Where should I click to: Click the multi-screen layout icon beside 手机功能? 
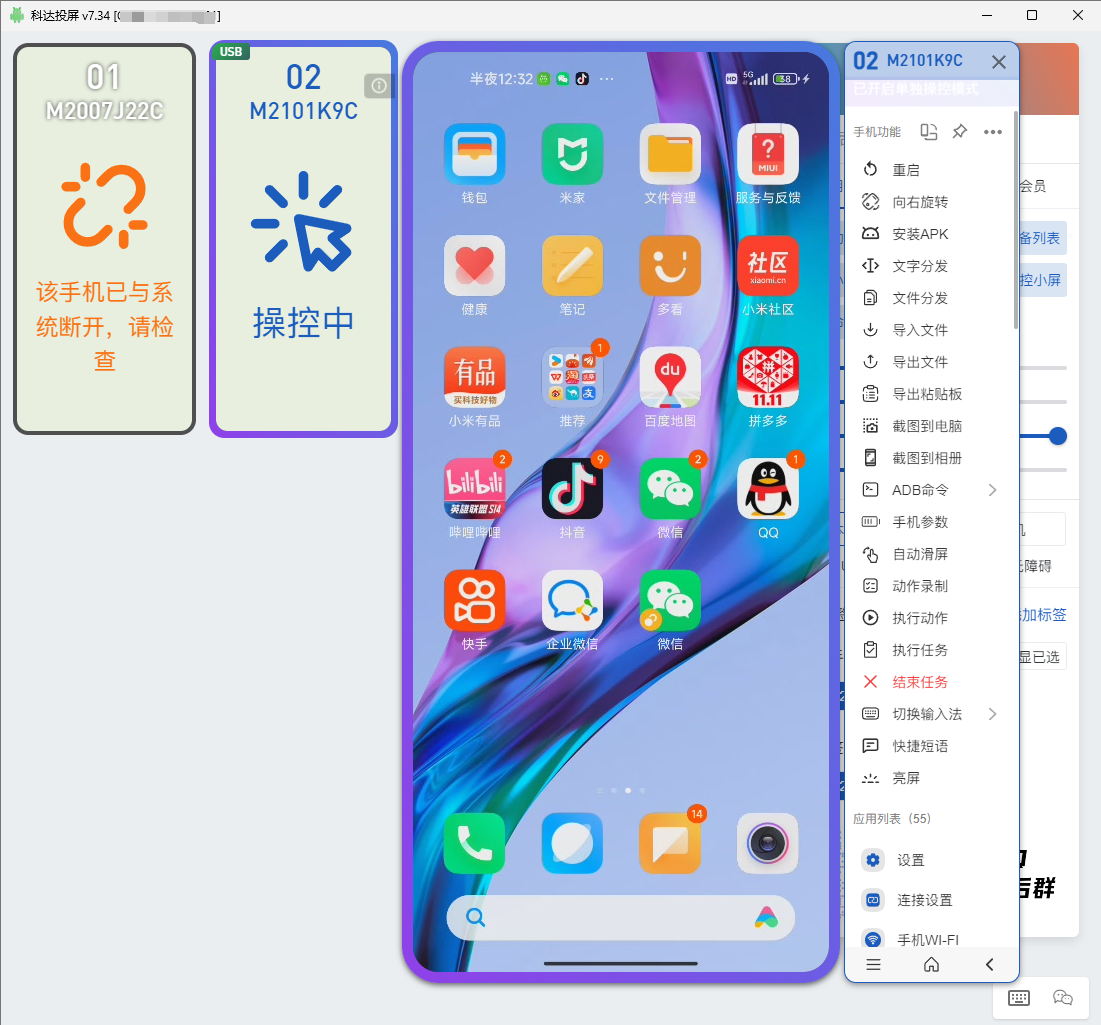click(928, 132)
